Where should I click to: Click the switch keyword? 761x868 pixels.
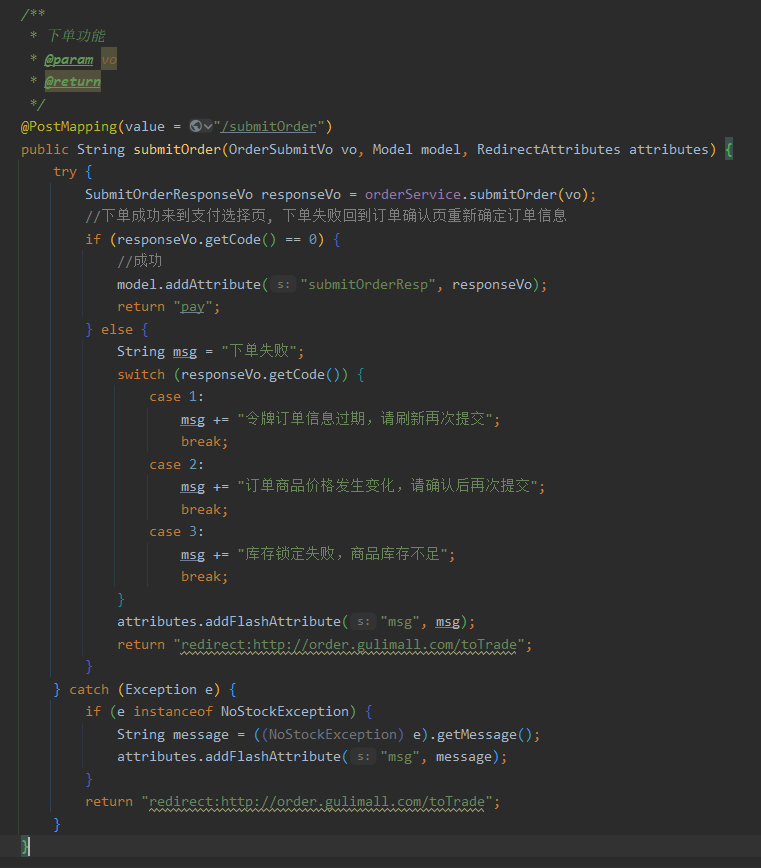tap(141, 375)
